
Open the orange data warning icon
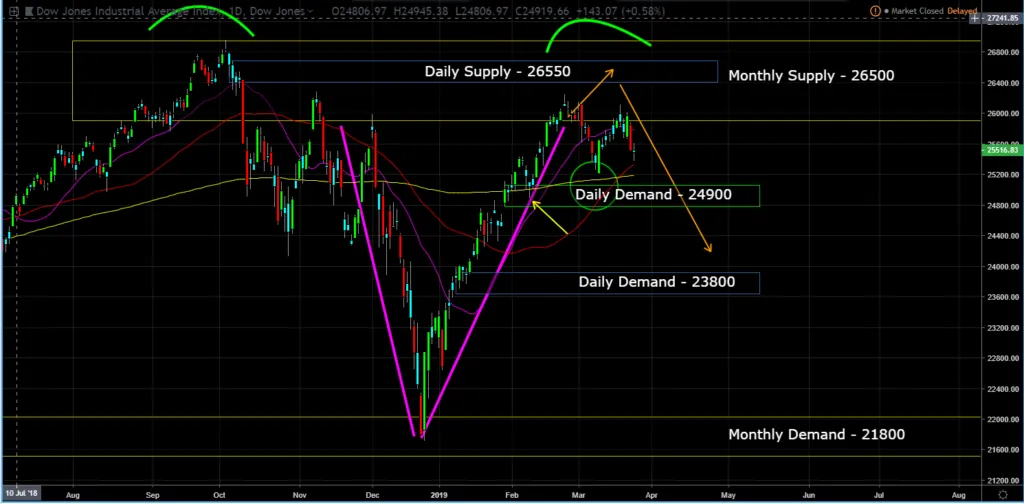click(875, 11)
